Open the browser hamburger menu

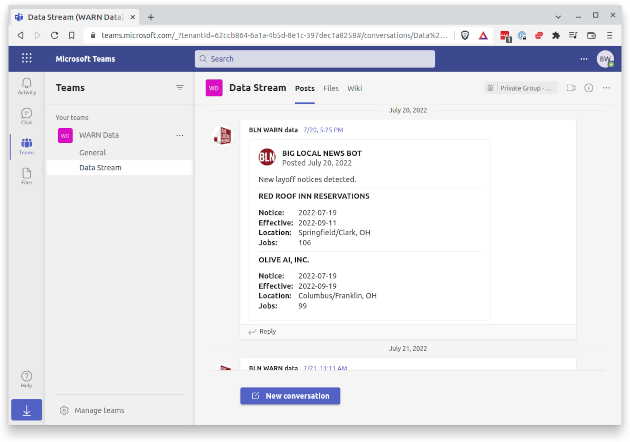pyautogui.click(x=610, y=35)
